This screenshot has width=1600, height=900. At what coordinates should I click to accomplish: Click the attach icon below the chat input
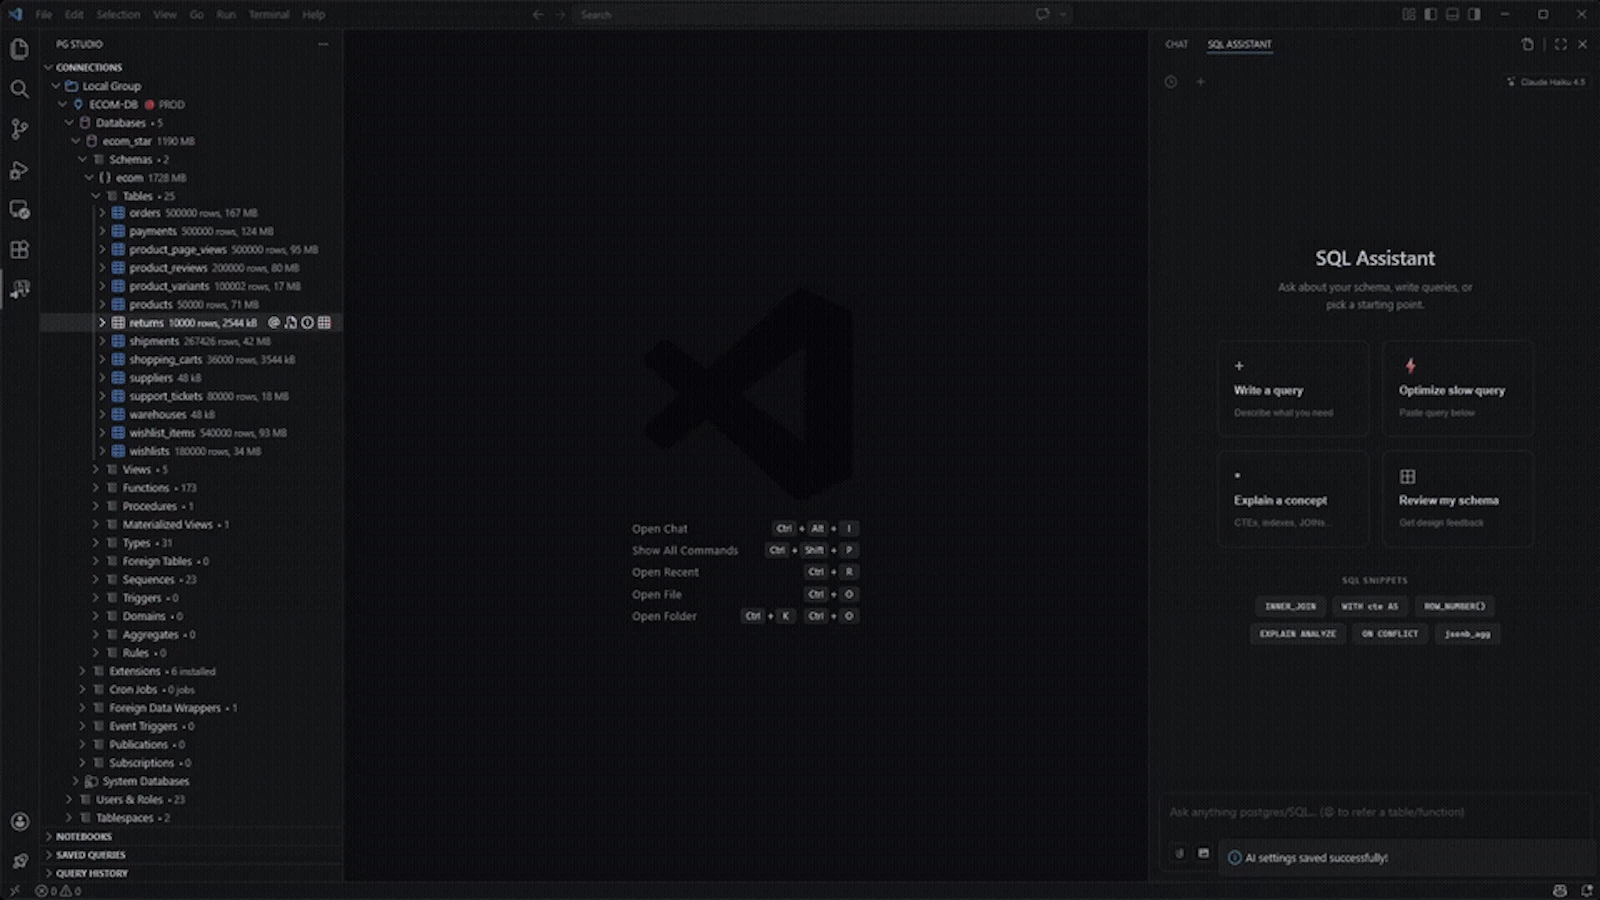(1179, 854)
